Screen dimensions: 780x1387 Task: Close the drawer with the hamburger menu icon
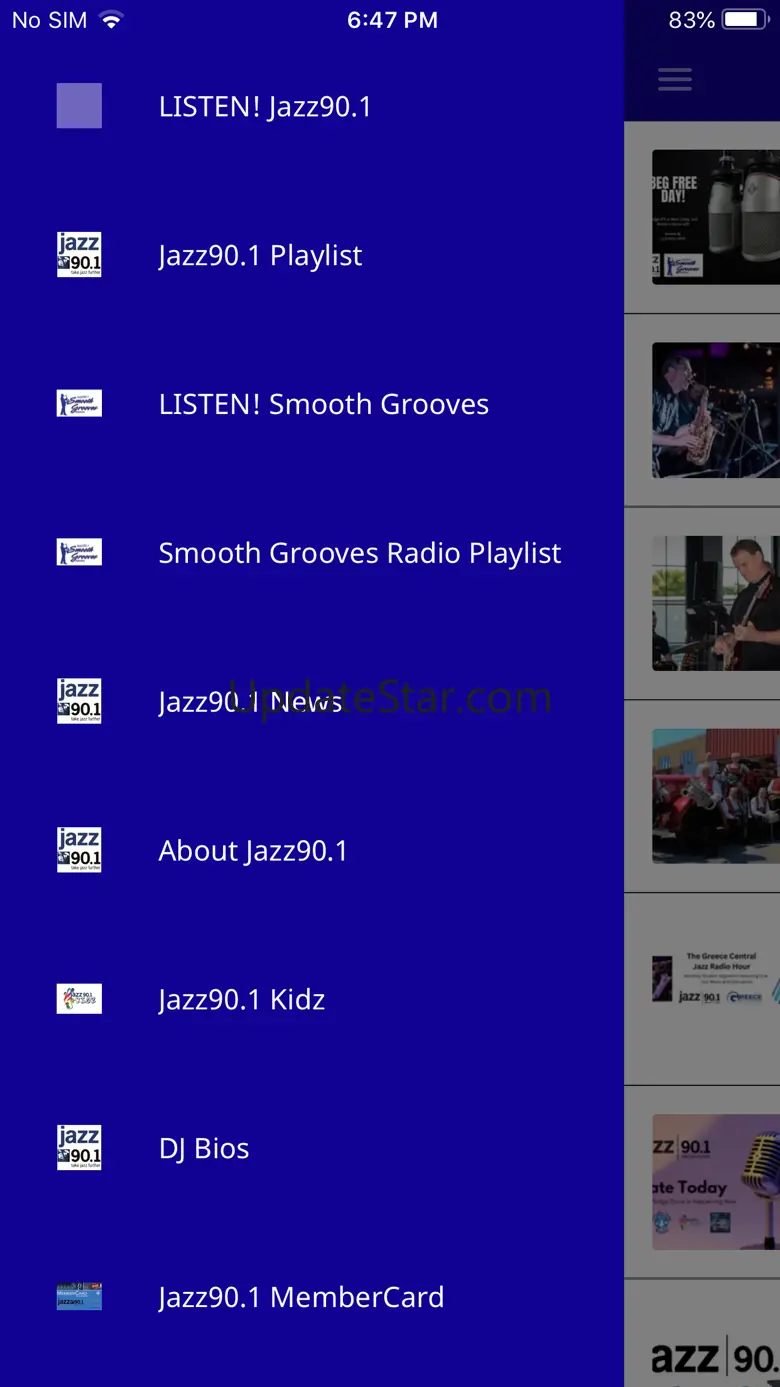point(675,79)
